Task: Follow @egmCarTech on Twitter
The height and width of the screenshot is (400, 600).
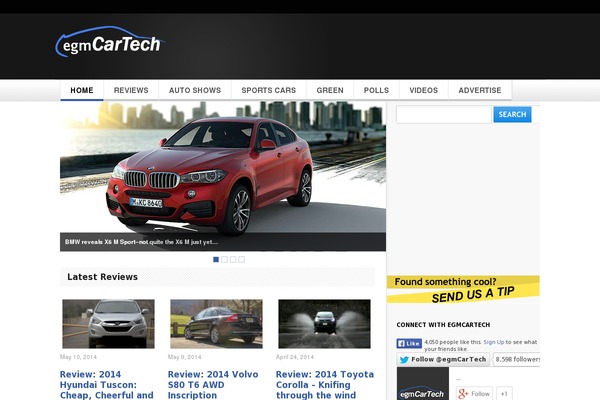Action: 443,359
